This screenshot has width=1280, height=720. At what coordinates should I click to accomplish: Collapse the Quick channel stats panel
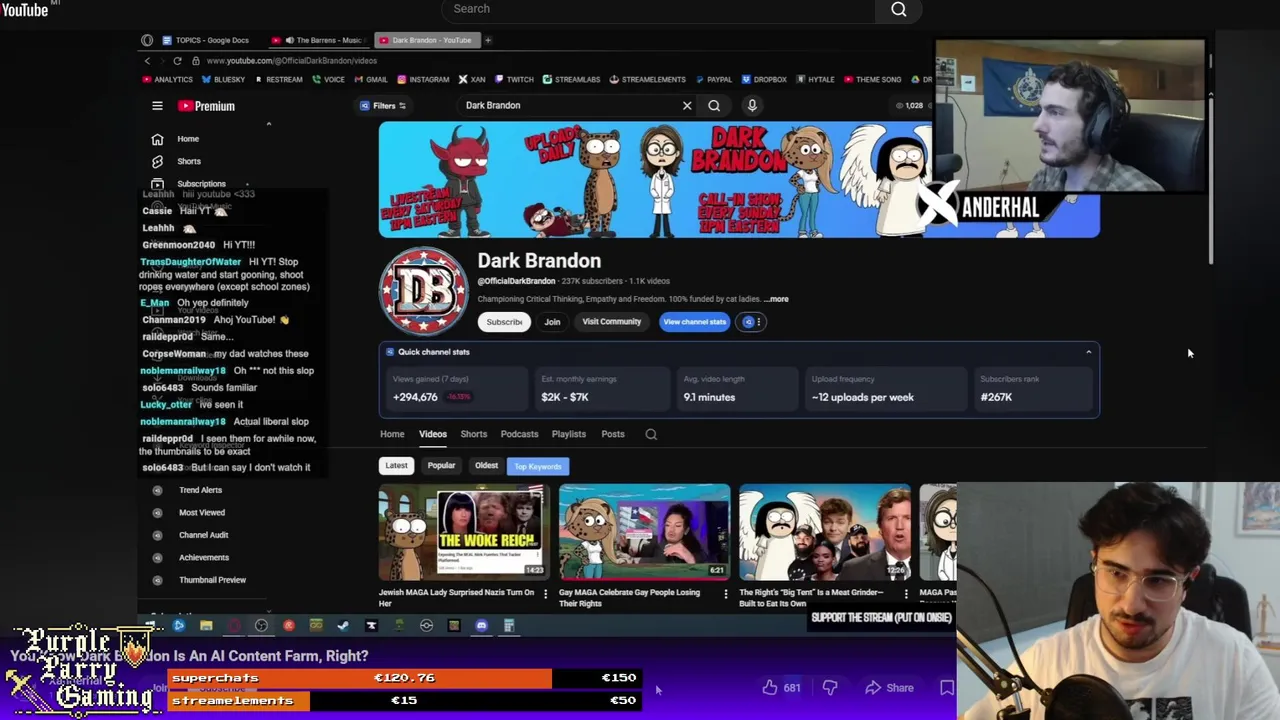[x=1088, y=352]
